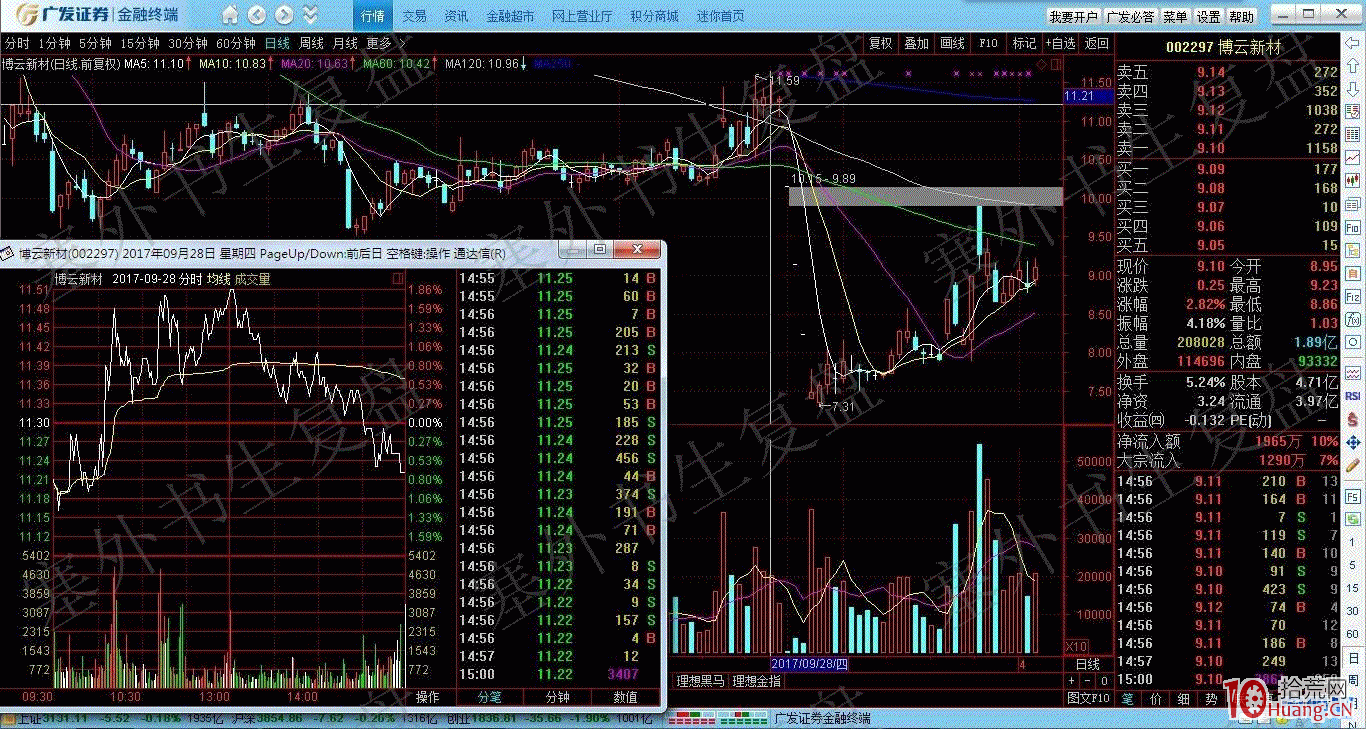
Task: Navigate forward with the right arrow button
Action: tap(284, 15)
